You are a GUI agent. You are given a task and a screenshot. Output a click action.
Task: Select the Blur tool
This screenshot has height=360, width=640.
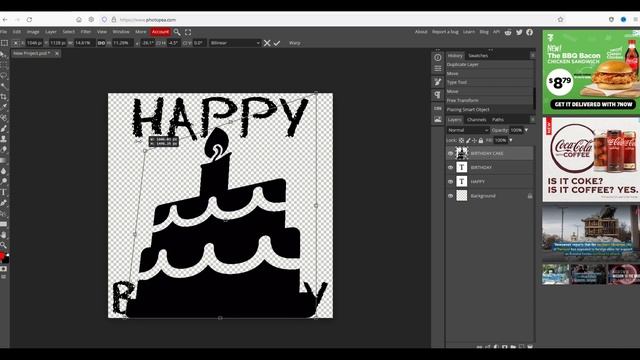pos(4,171)
